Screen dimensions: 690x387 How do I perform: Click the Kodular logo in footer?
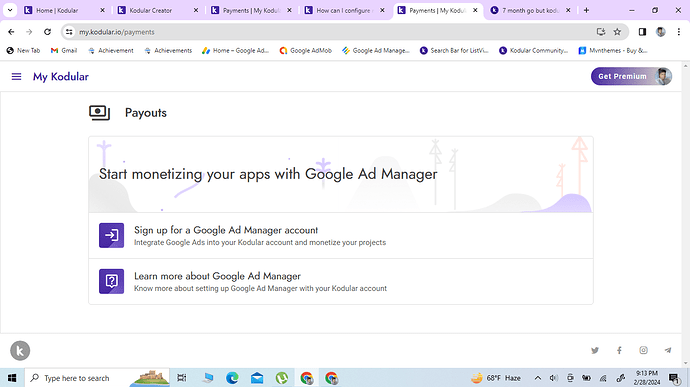pos(20,351)
